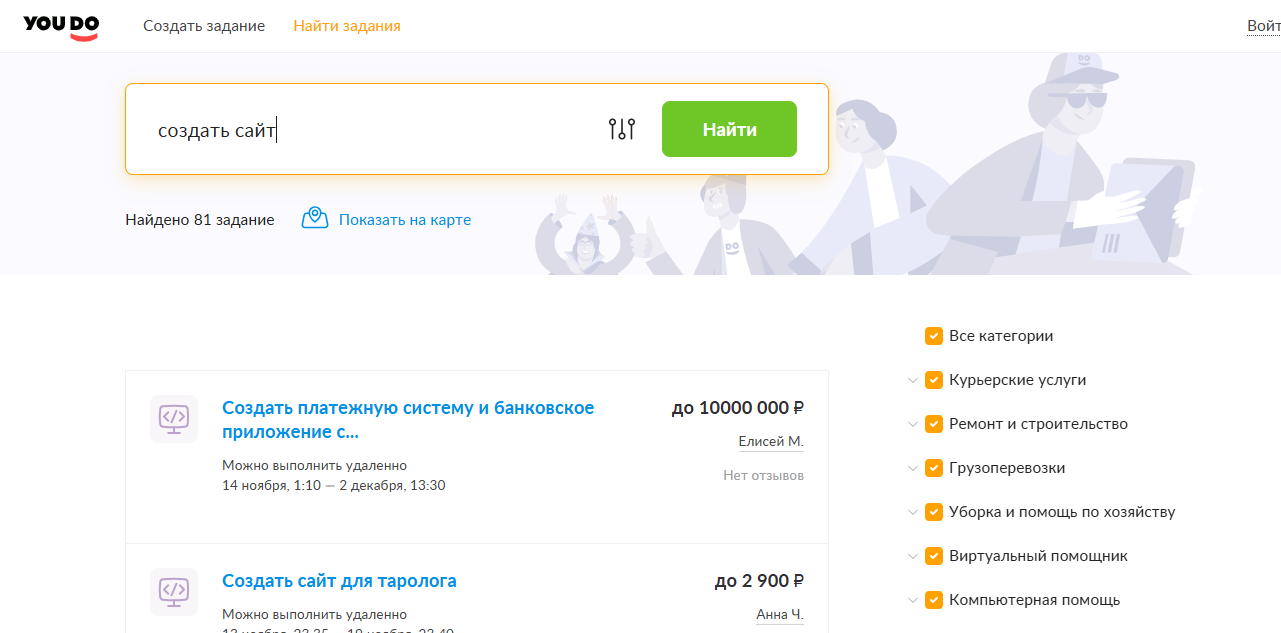This screenshot has width=1281, height=633.
Task: Click the date 14 ноября, 1:10 — 2 декабря, 13:30
Action: click(x=334, y=486)
